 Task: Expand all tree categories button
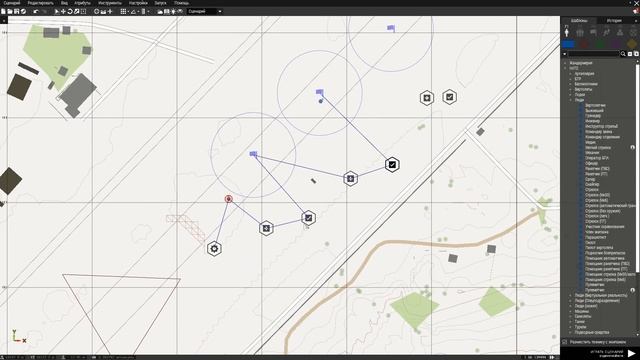(636, 54)
